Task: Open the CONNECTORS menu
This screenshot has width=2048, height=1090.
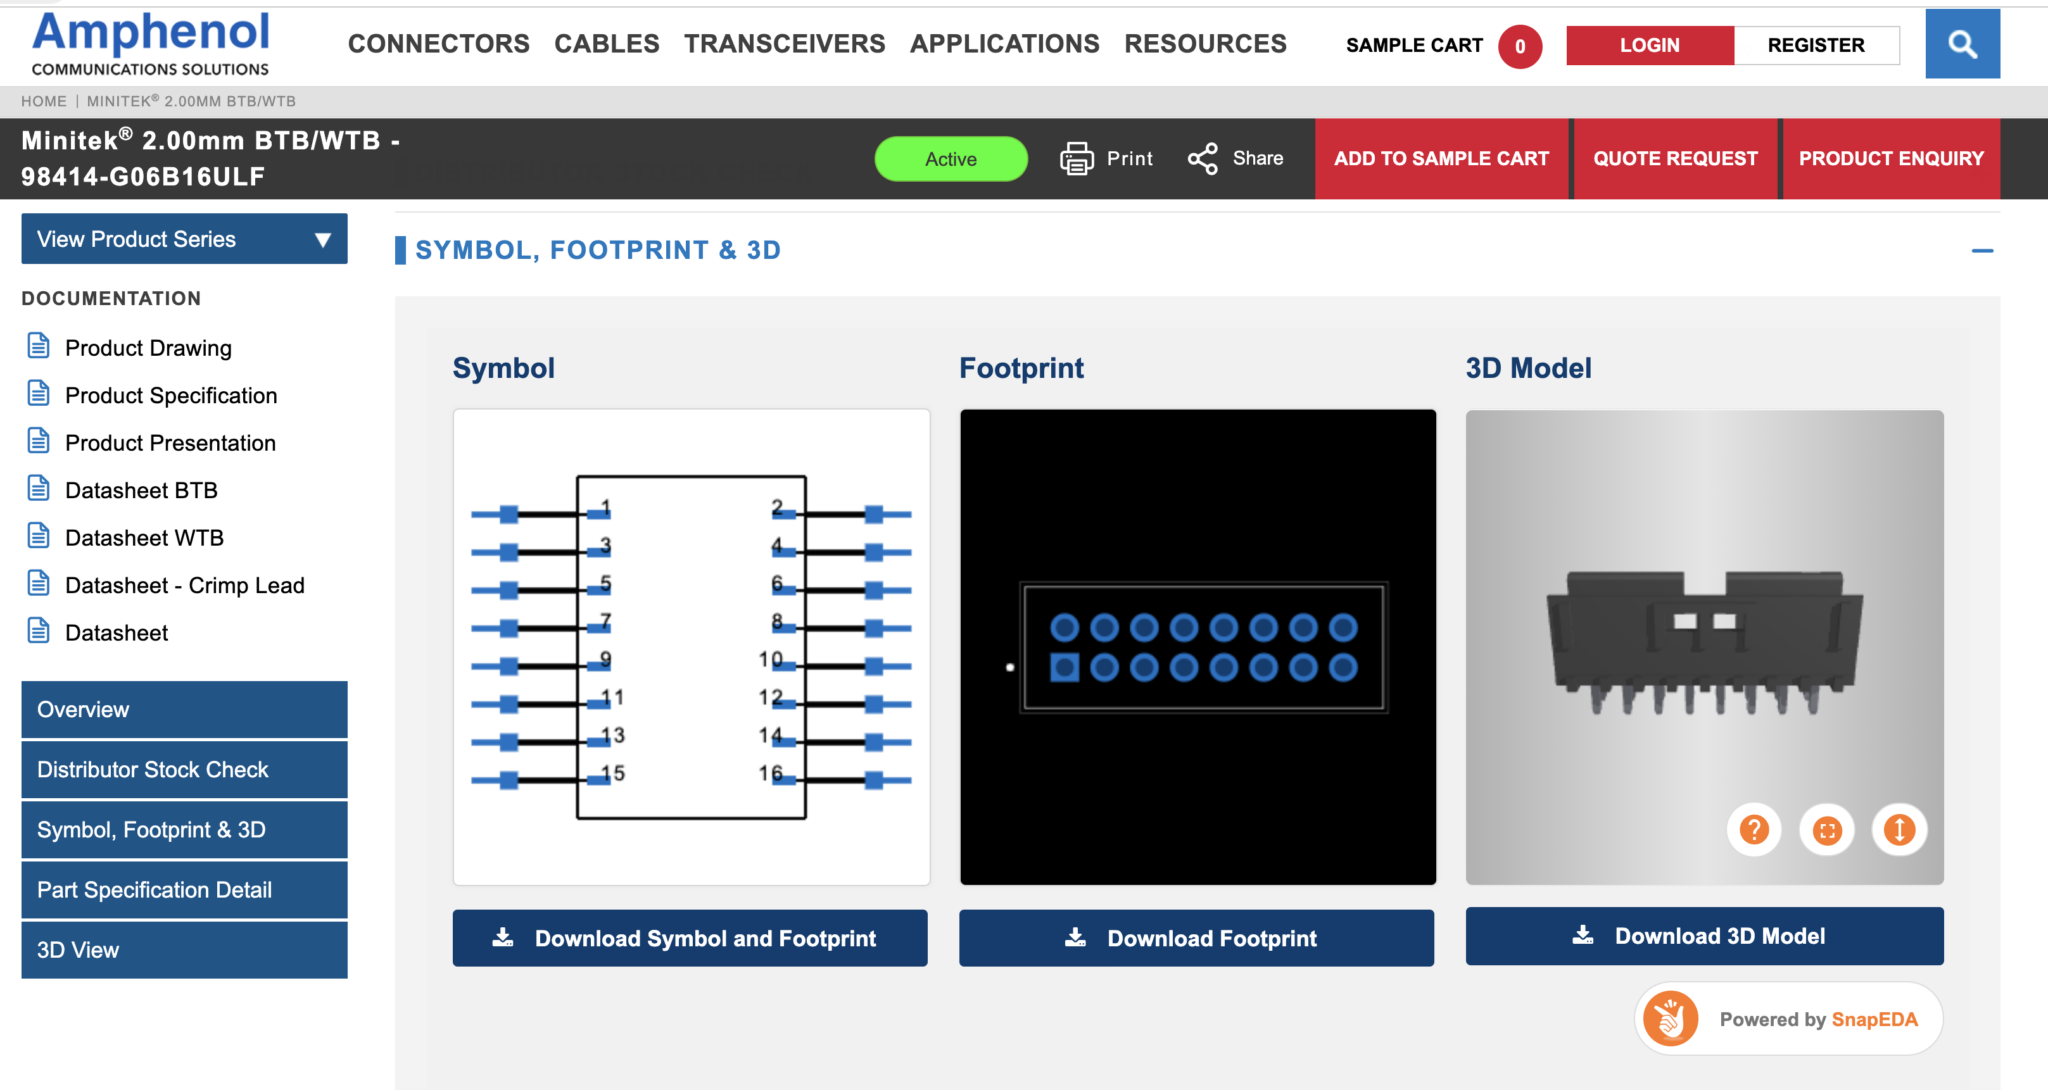Action: 438,43
